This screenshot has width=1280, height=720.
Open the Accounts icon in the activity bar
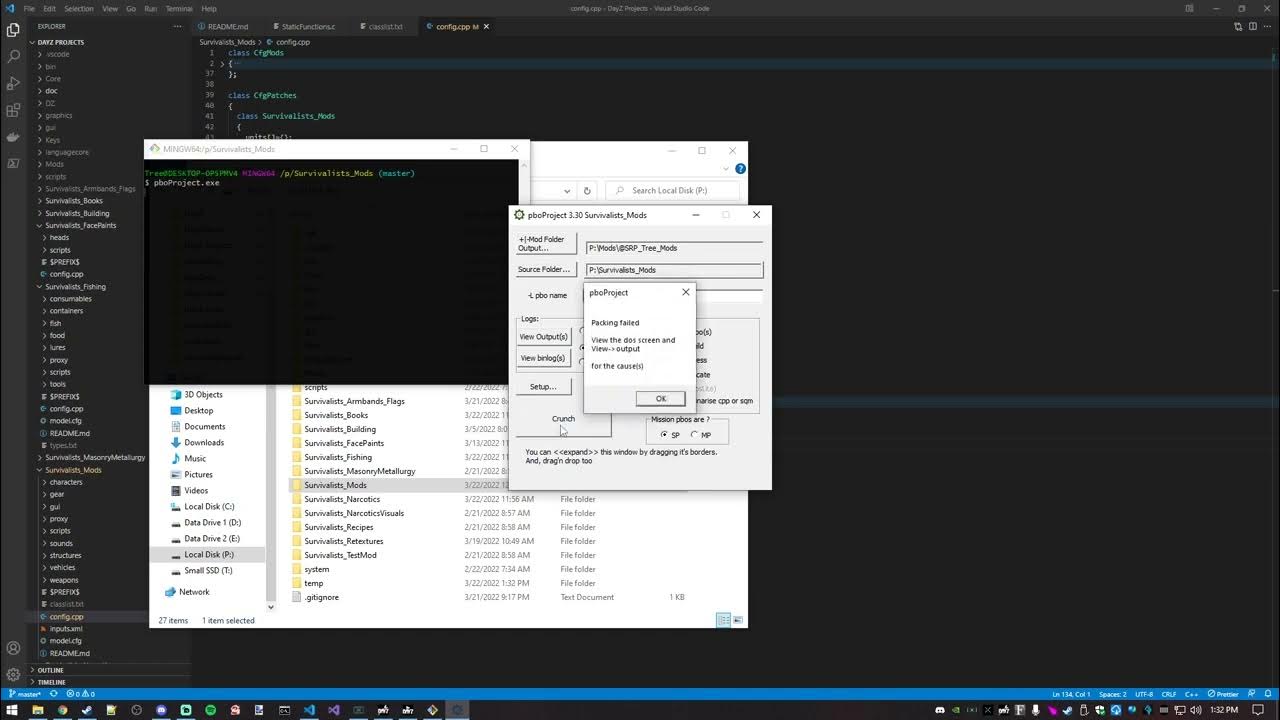coord(13,649)
